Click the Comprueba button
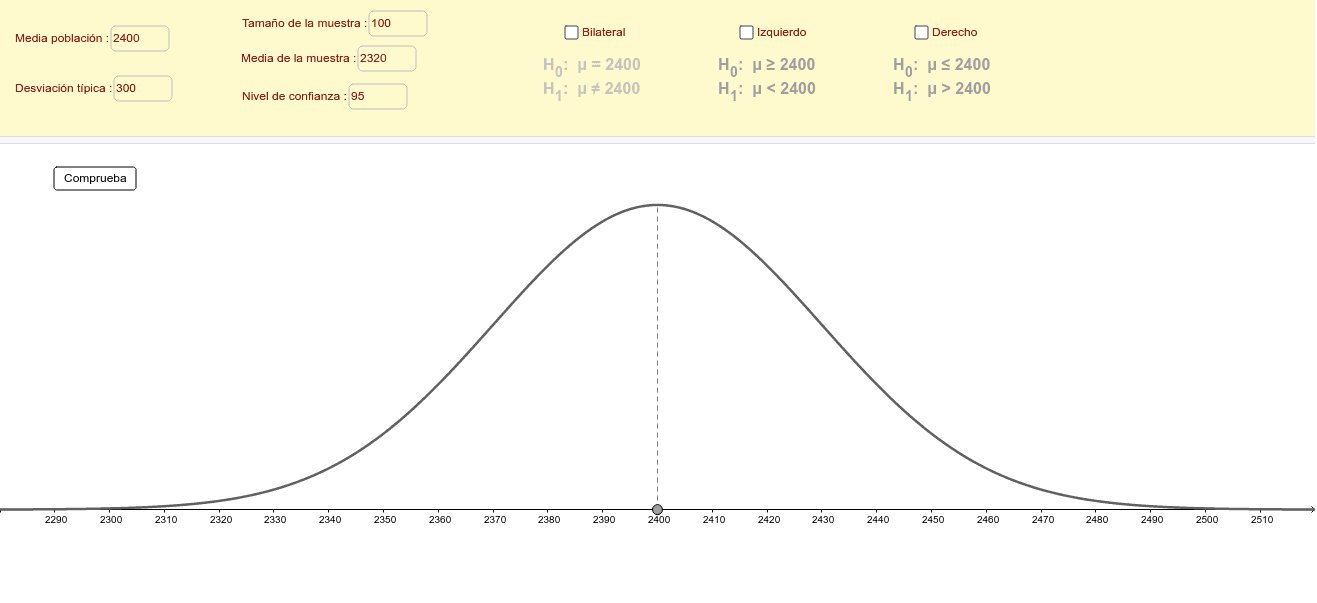 (95, 178)
